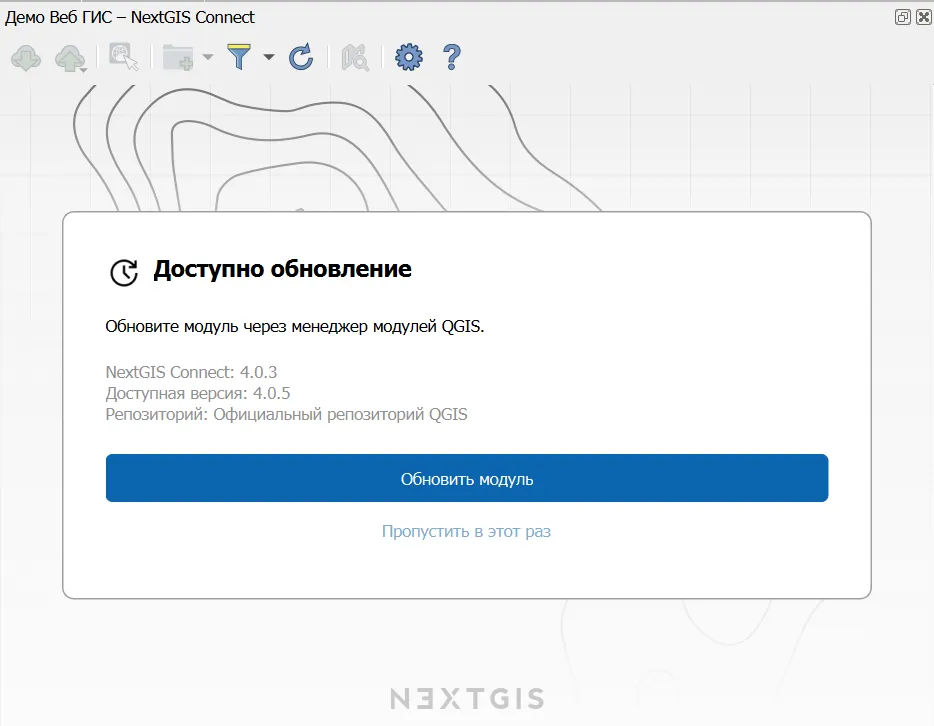Expand the new resource dropdown arrow
Image resolution: width=934 pixels, height=726 pixels.
(x=207, y=57)
